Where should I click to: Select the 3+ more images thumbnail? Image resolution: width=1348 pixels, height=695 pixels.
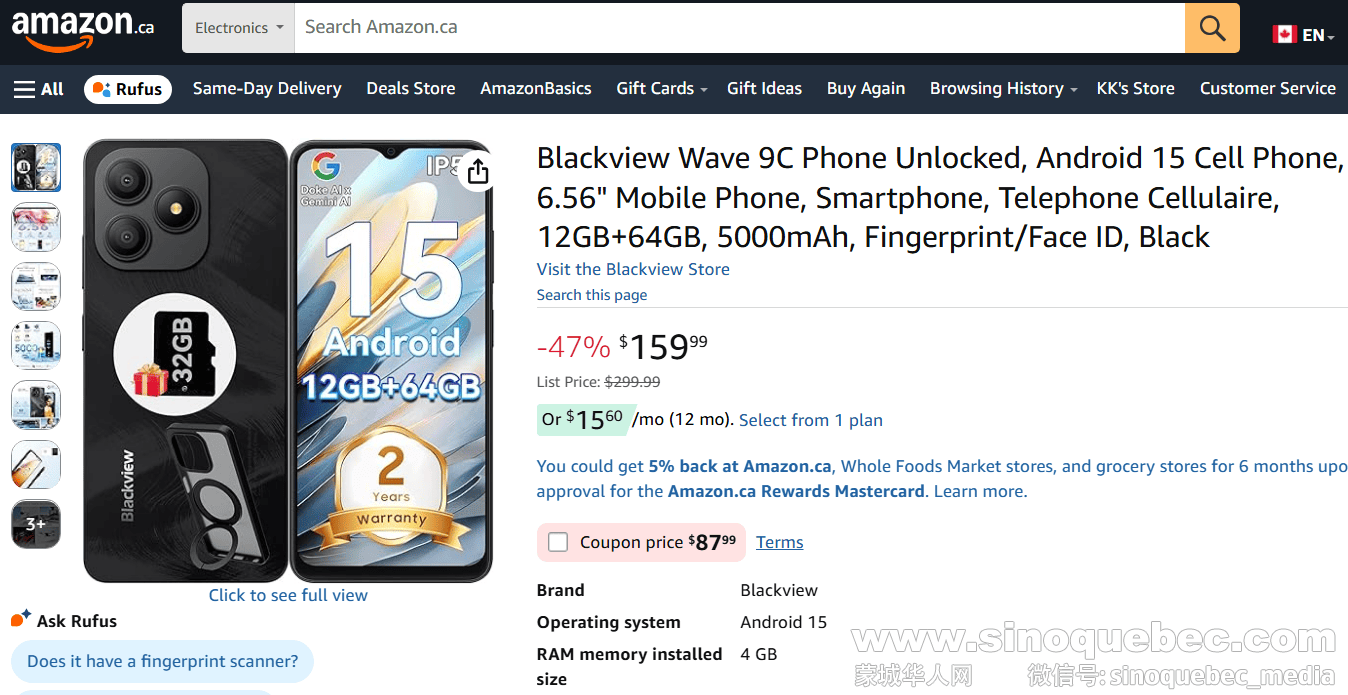coord(35,524)
